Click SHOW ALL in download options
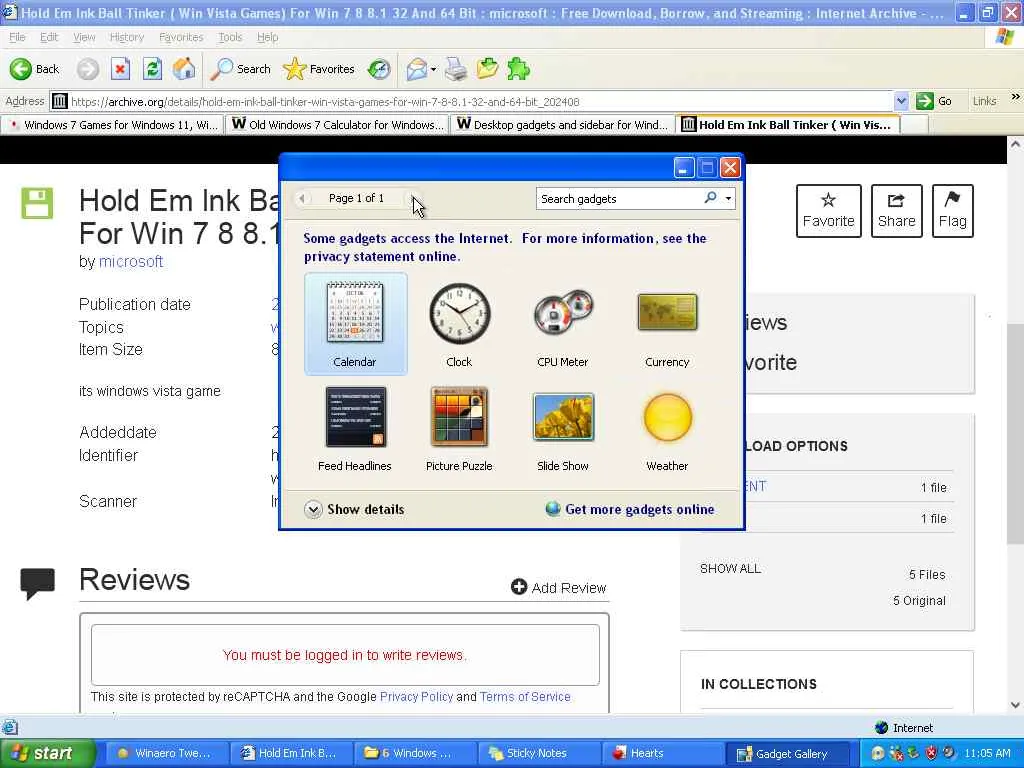This screenshot has height=768, width=1024. click(730, 568)
